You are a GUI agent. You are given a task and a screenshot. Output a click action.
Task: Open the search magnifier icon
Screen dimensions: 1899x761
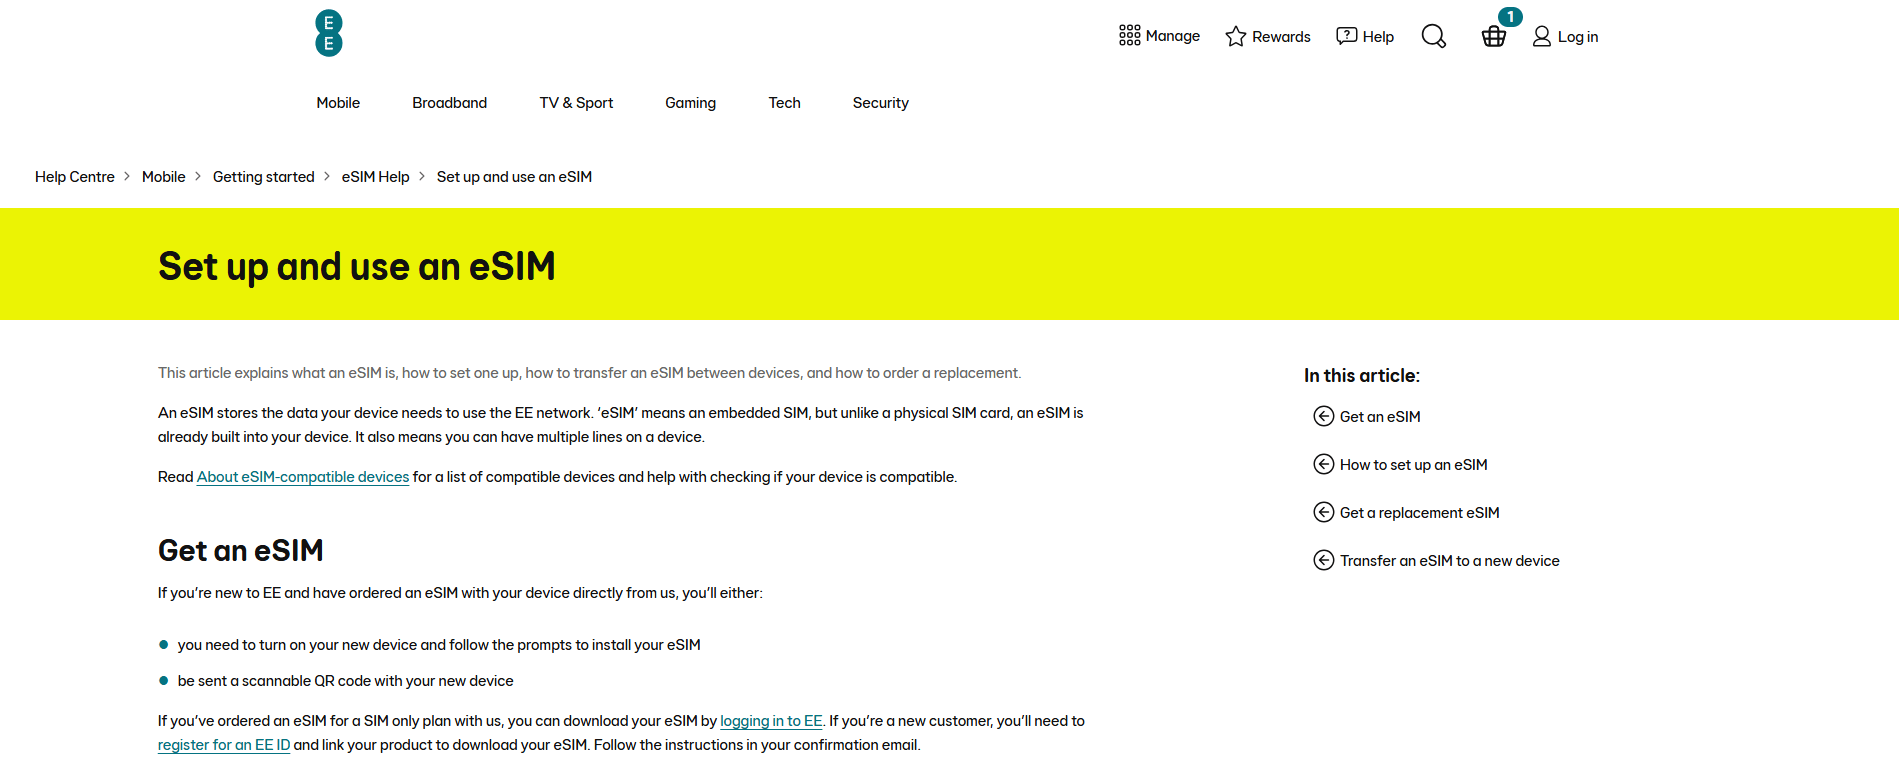click(1433, 36)
